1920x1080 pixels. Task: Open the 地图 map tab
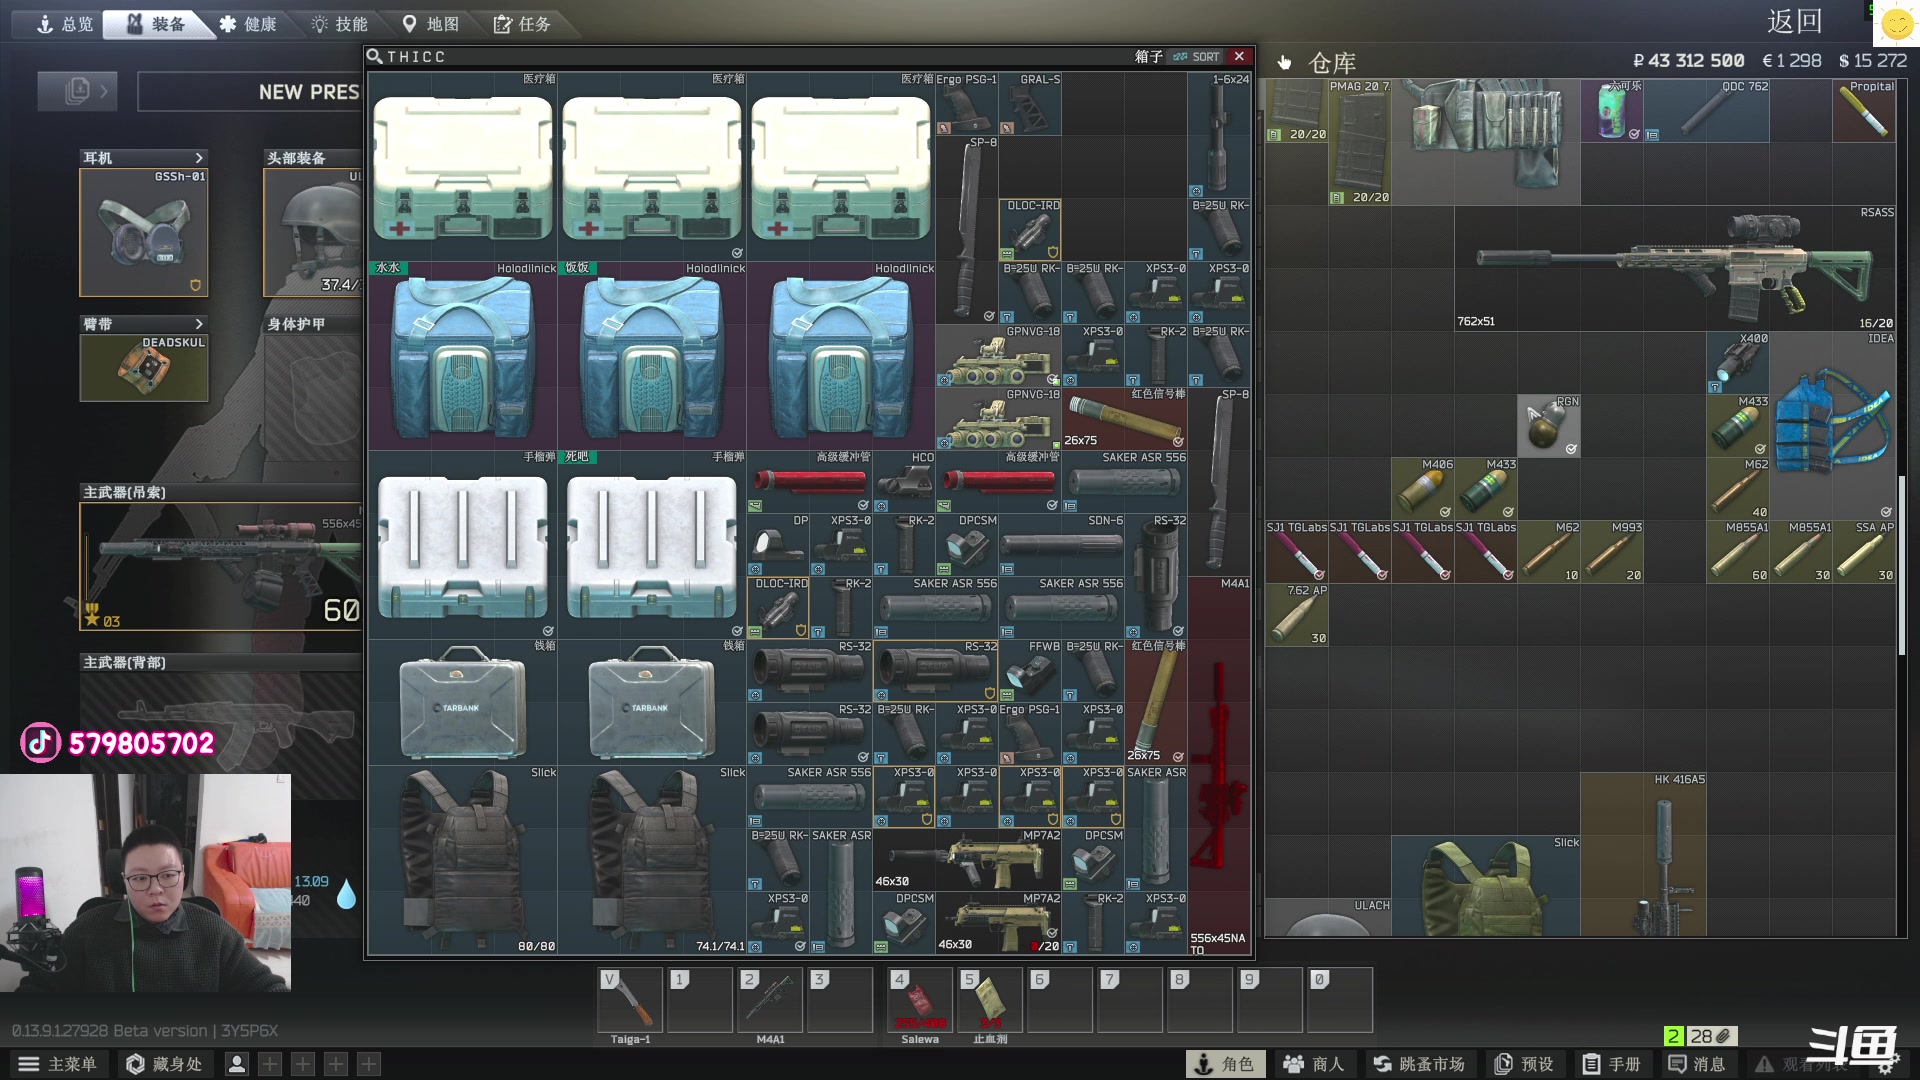[431, 24]
